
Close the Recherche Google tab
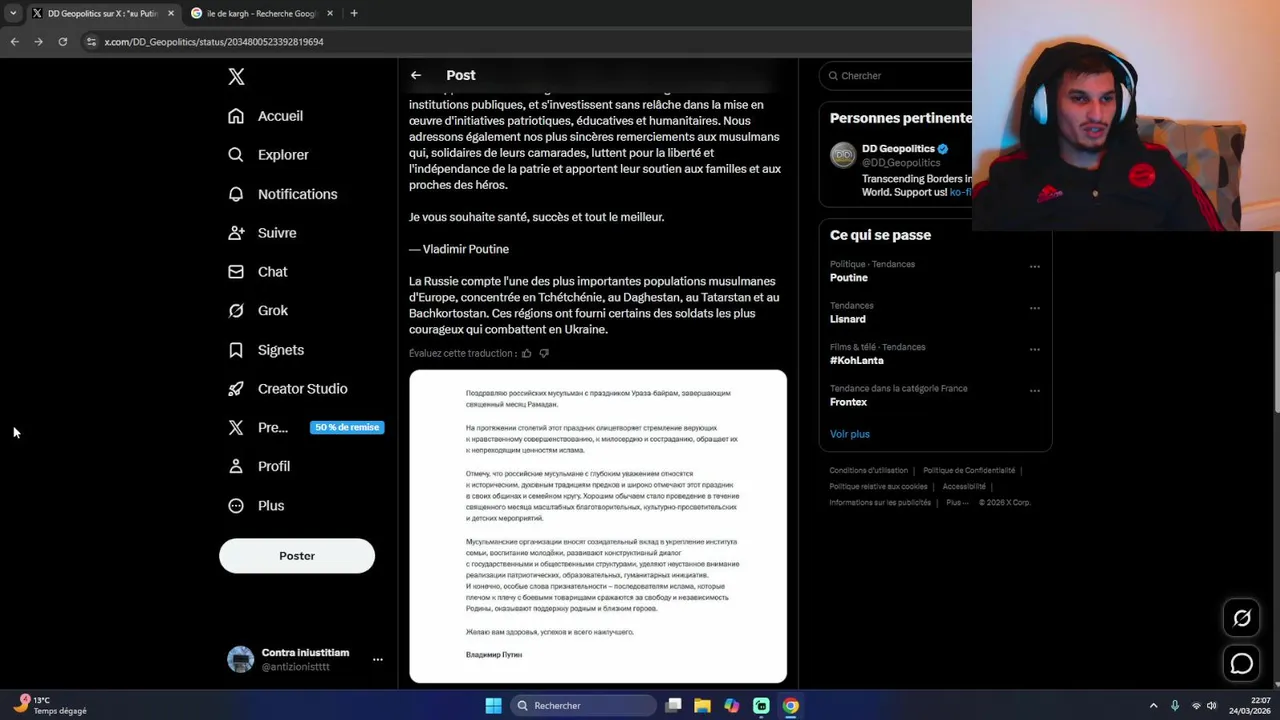click(330, 13)
